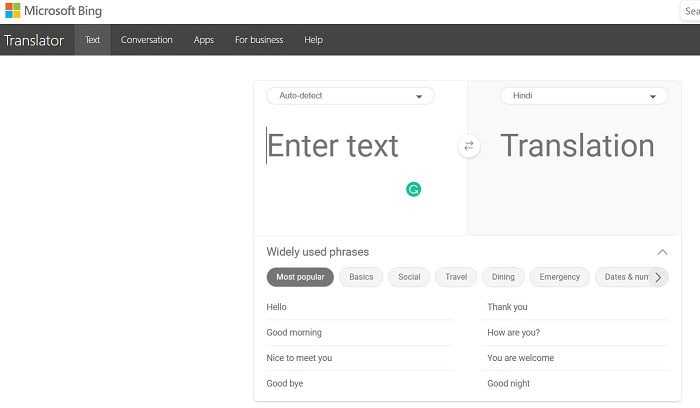The image size is (700, 408).
Task: Open For business page
Action: point(259,40)
